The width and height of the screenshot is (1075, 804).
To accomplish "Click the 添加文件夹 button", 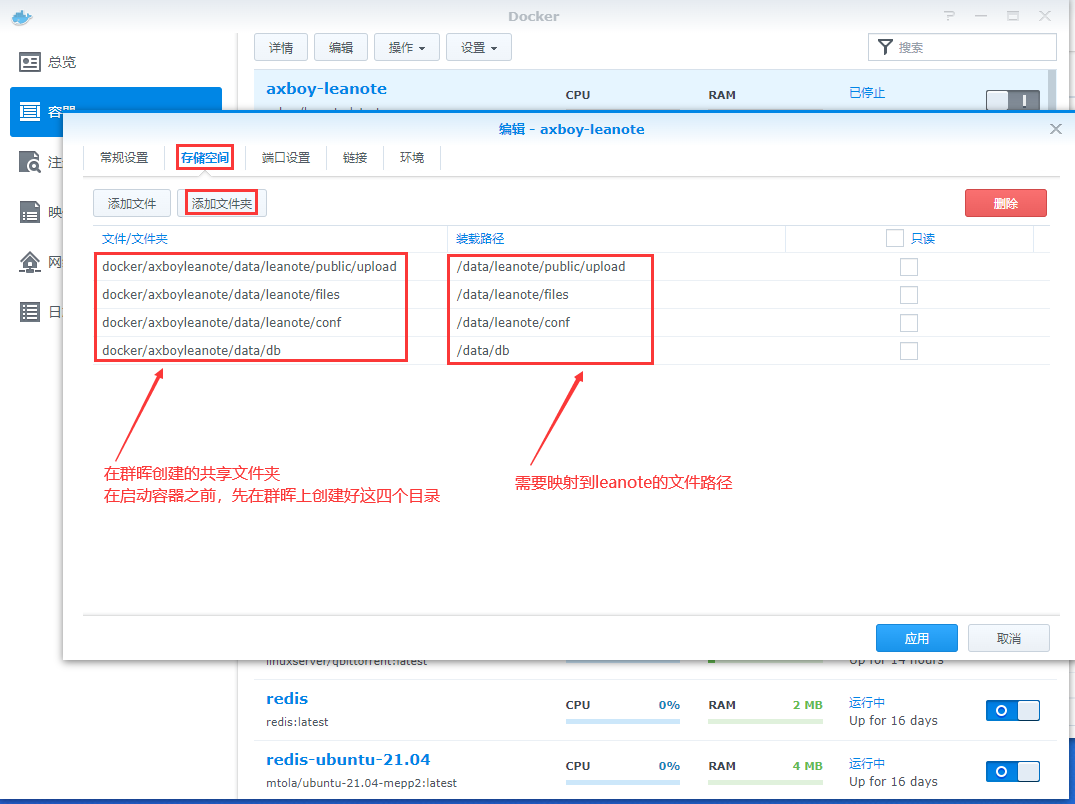I will pyautogui.click(x=221, y=204).
